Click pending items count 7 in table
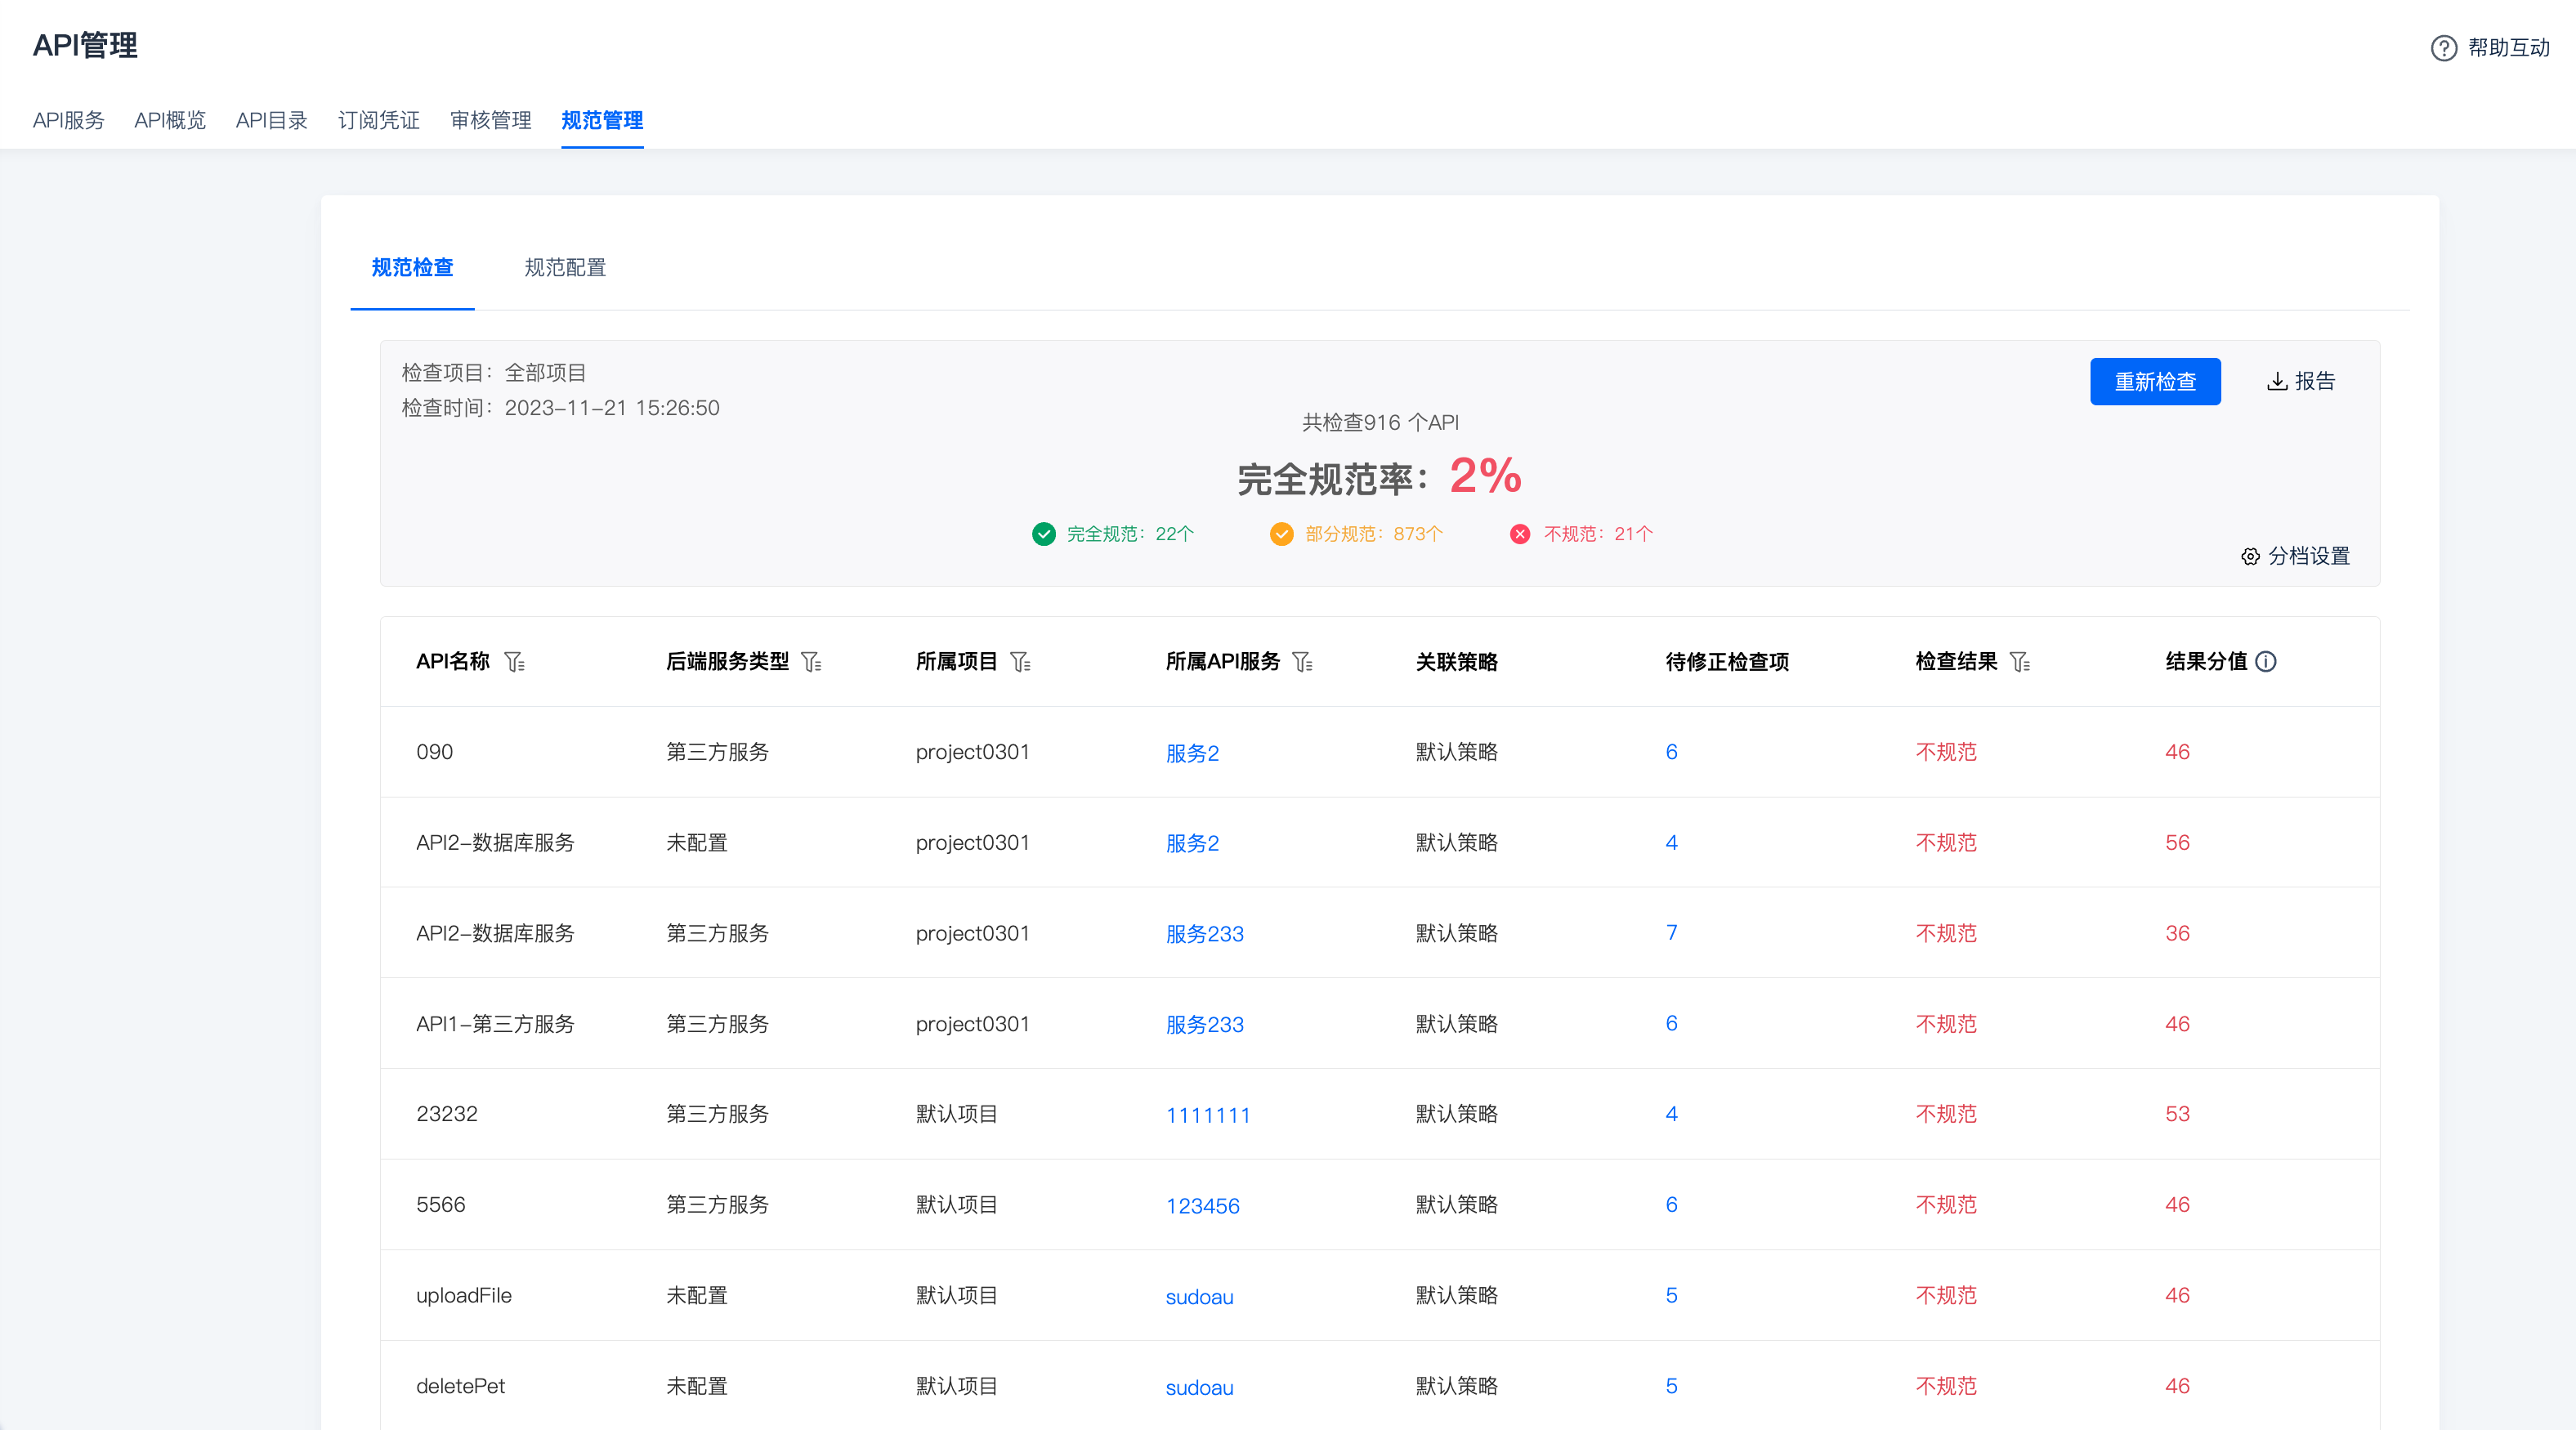 pyautogui.click(x=1672, y=933)
